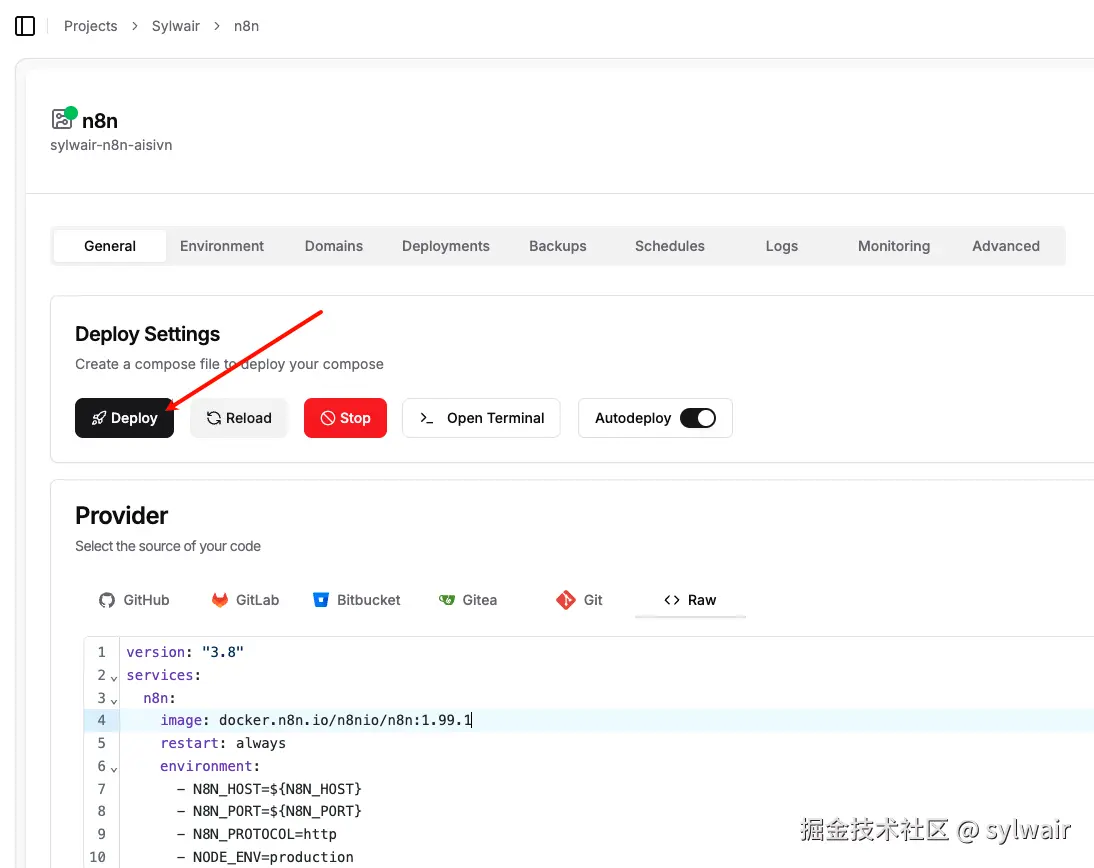The width and height of the screenshot is (1094, 868).
Task: Open the Backups tab
Action: point(557,246)
